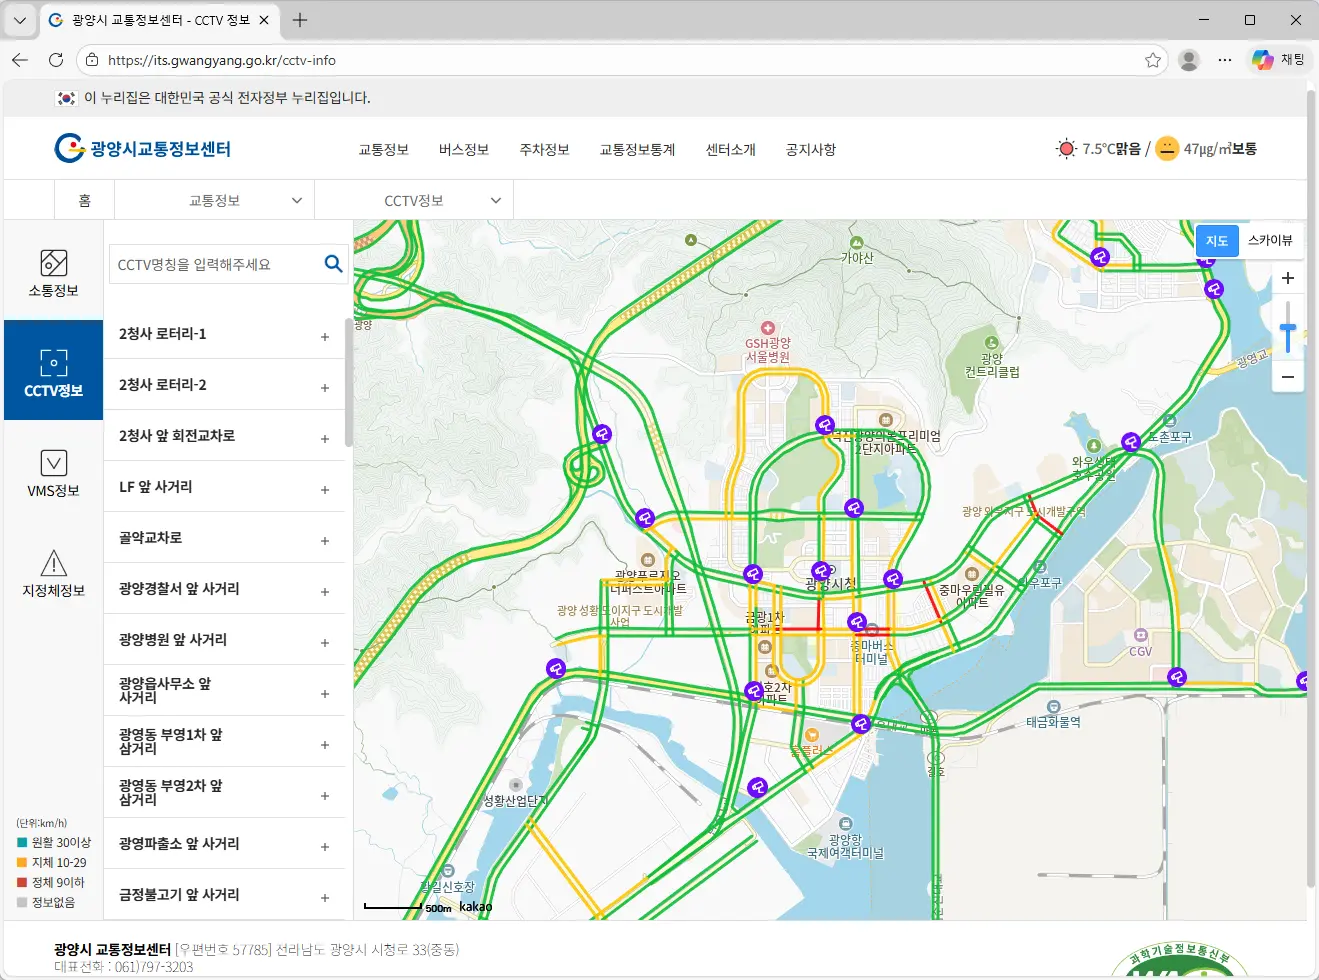The image size is (1319, 980).
Task: Select 광양읍사무소 앞 사거리 in list
Action: (x=225, y=691)
